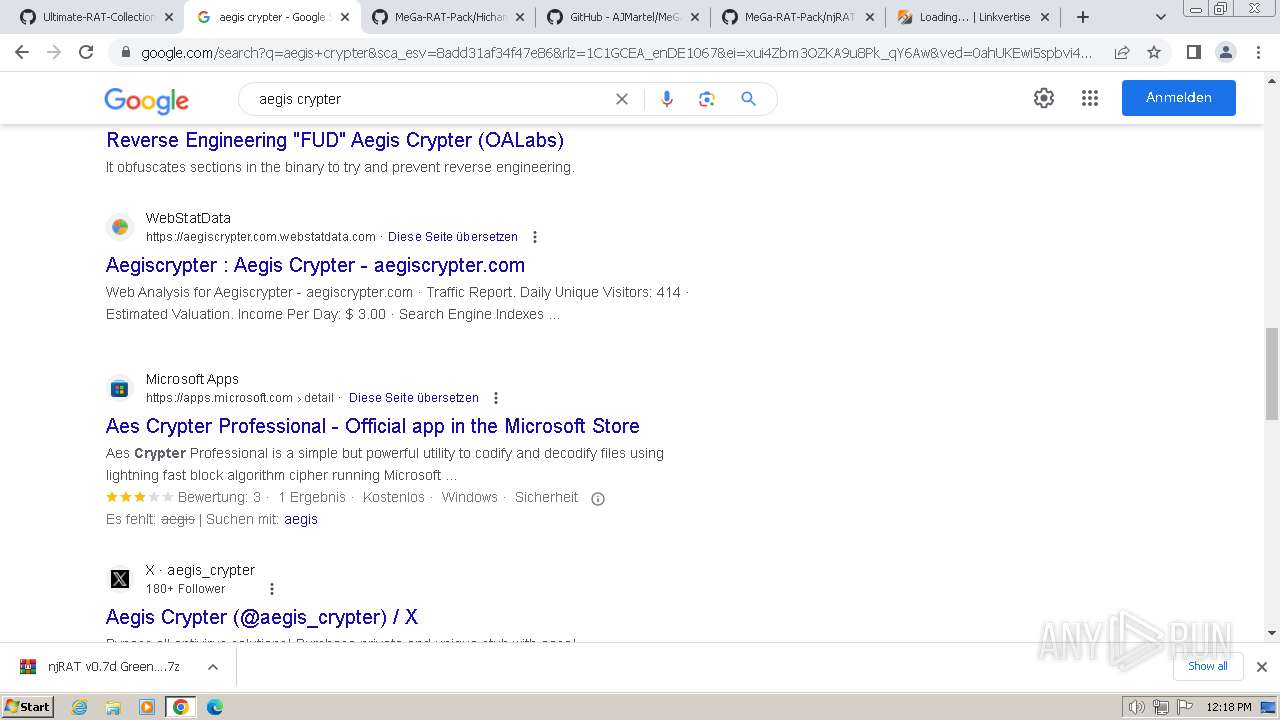Image resolution: width=1280 pixels, height=720 pixels.
Task: Click the taskbar clock showing 12:18 PM
Action: pos(1229,707)
